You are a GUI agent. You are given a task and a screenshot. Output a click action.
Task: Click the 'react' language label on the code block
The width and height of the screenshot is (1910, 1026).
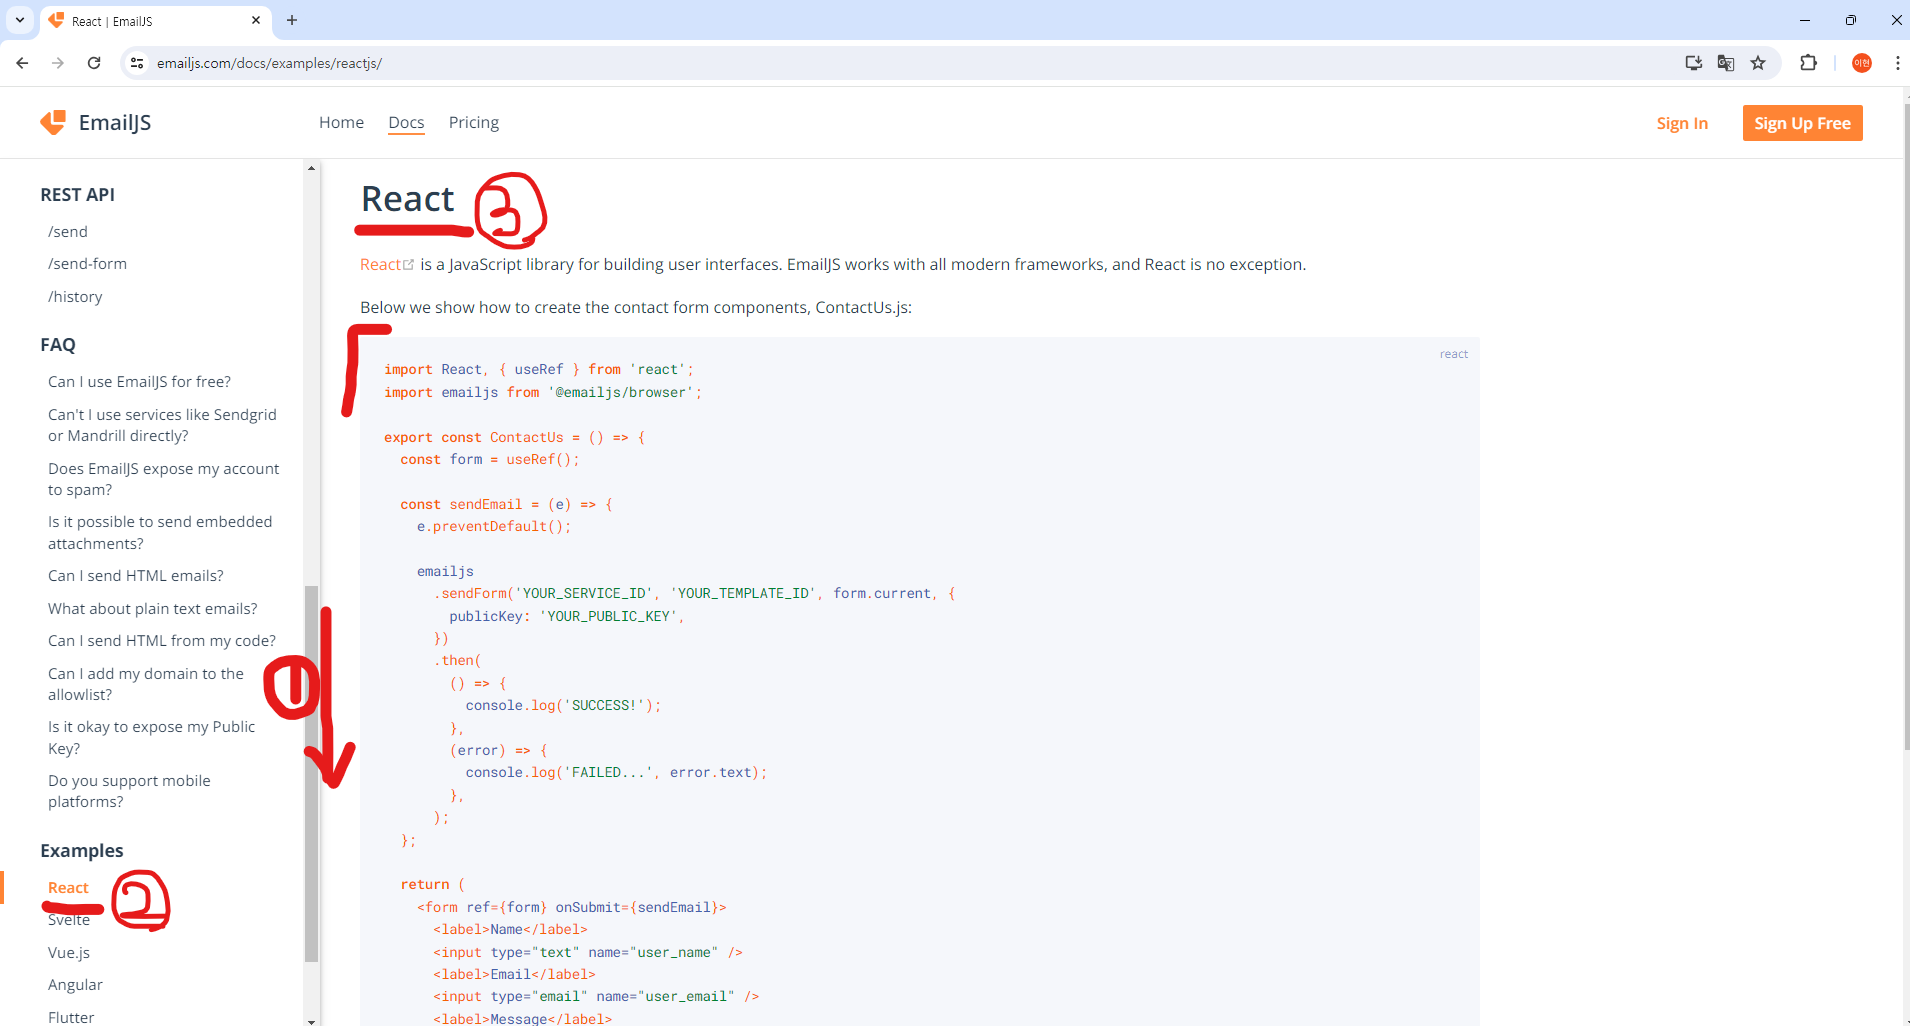1454,354
